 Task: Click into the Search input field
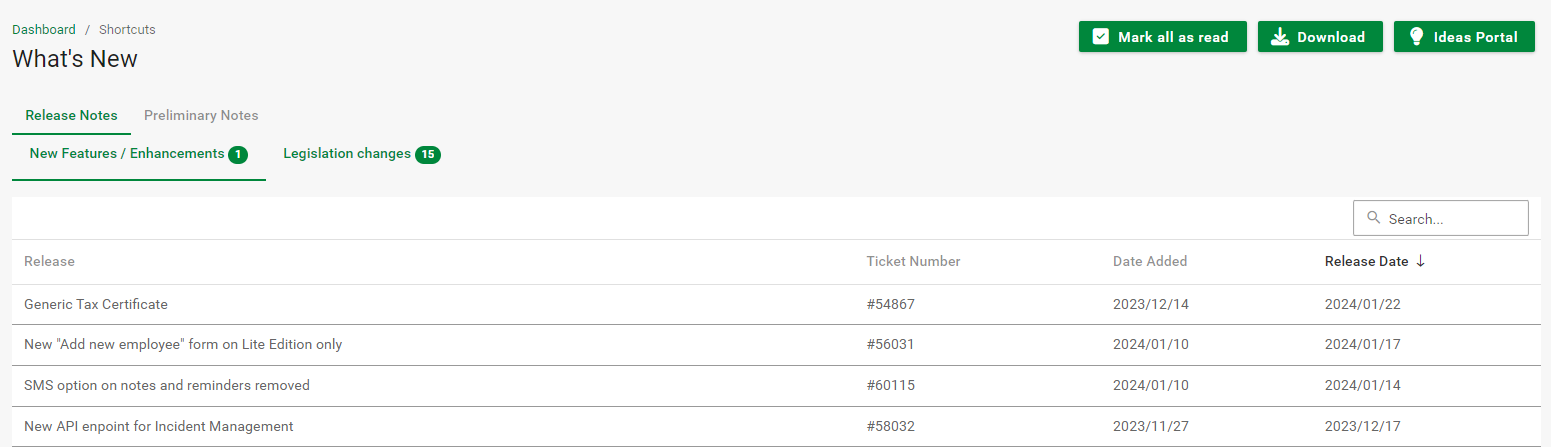point(1452,218)
